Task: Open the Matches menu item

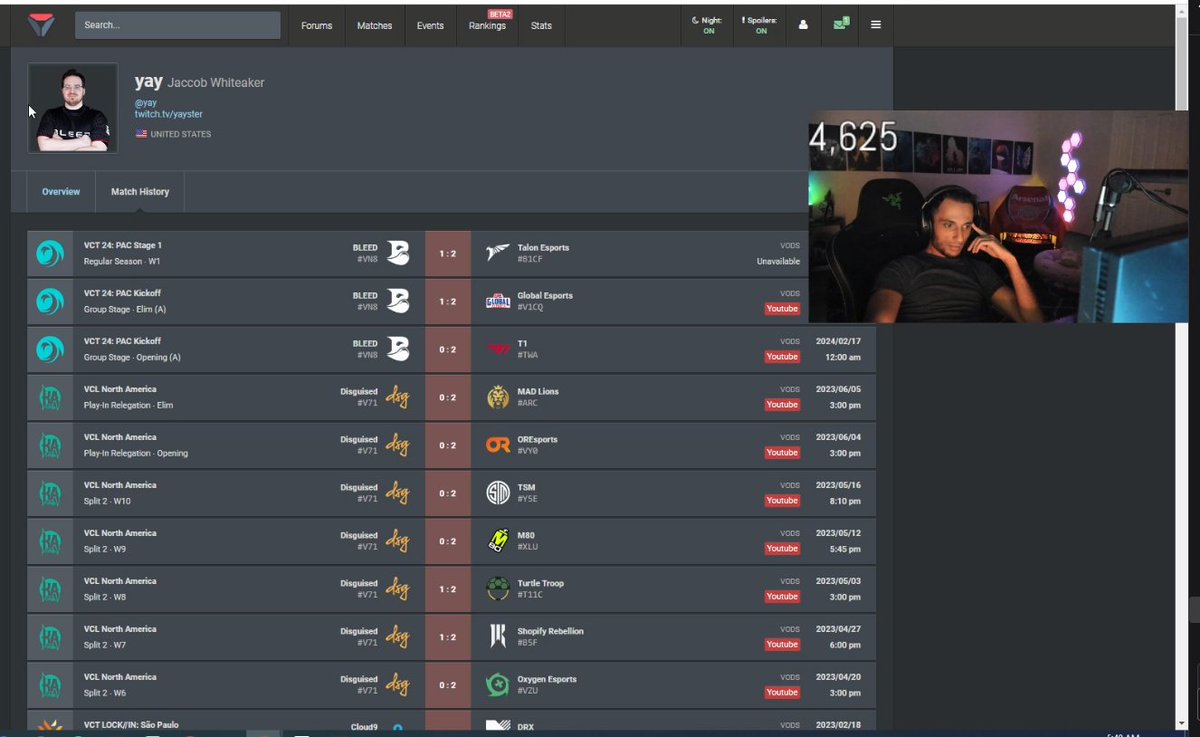Action: (x=375, y=26)
